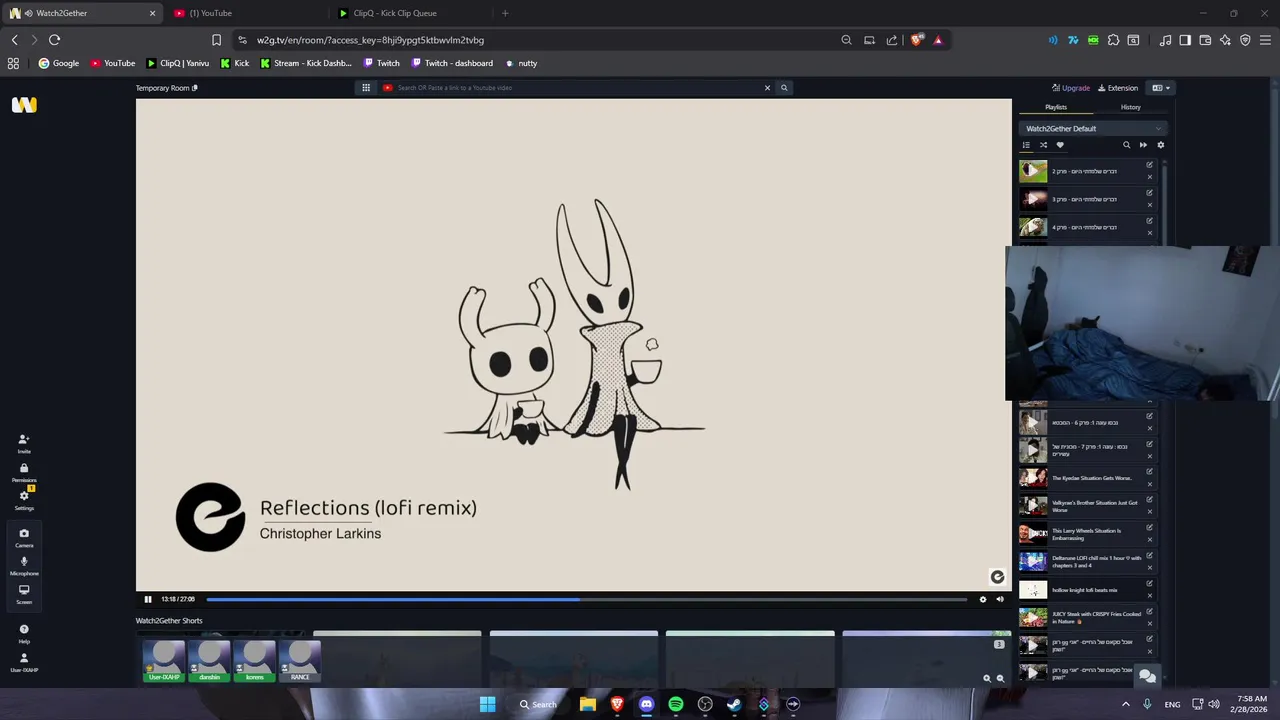
Task: Click the browser address bar URL
Action: pos(370,40)
